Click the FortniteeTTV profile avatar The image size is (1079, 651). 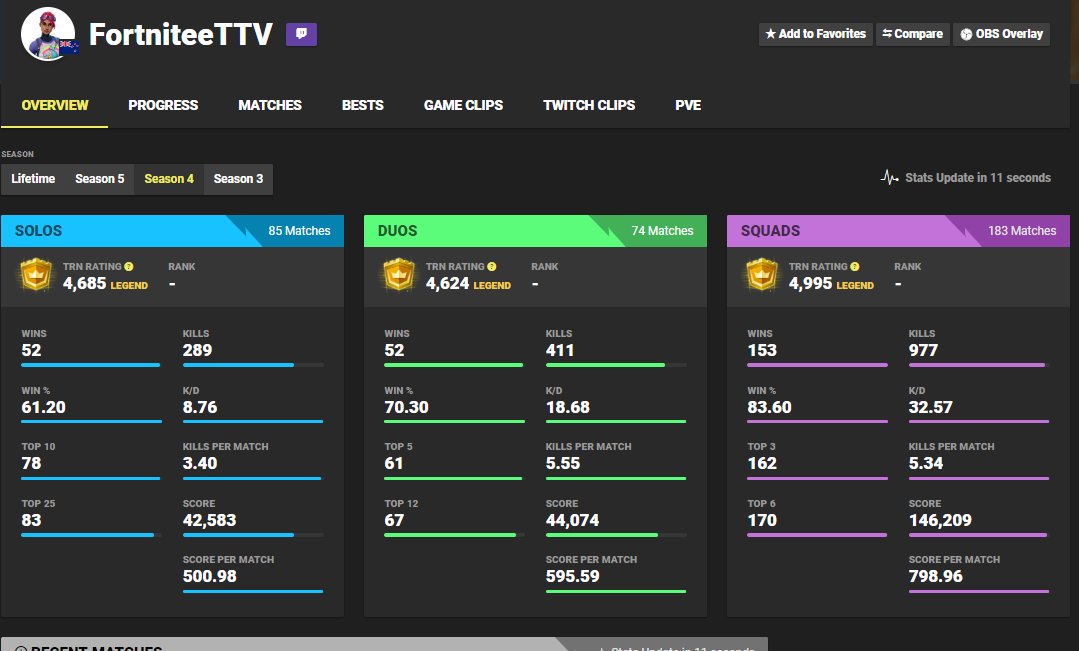tap(48, 34)
